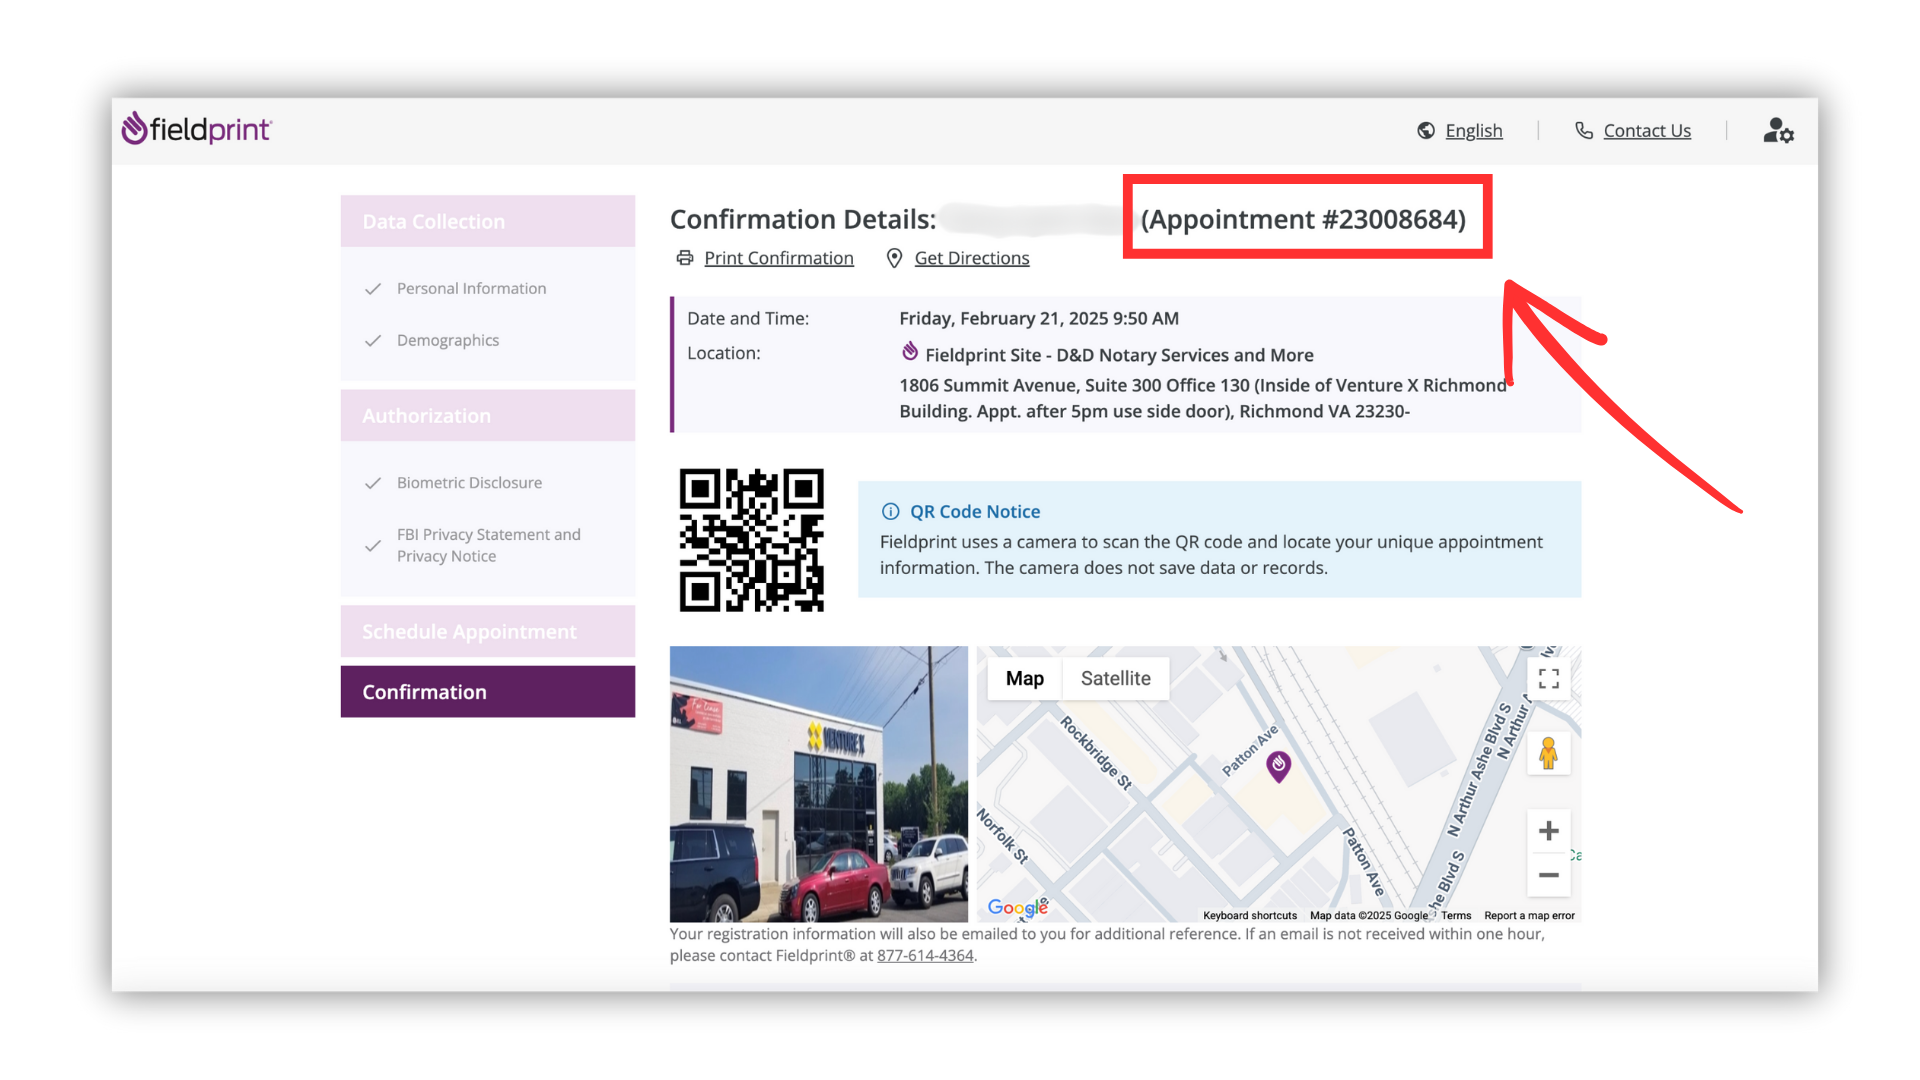Click the printer icon
Viewport: 1920px width, 1080px height.
click(x=685, y=258)
